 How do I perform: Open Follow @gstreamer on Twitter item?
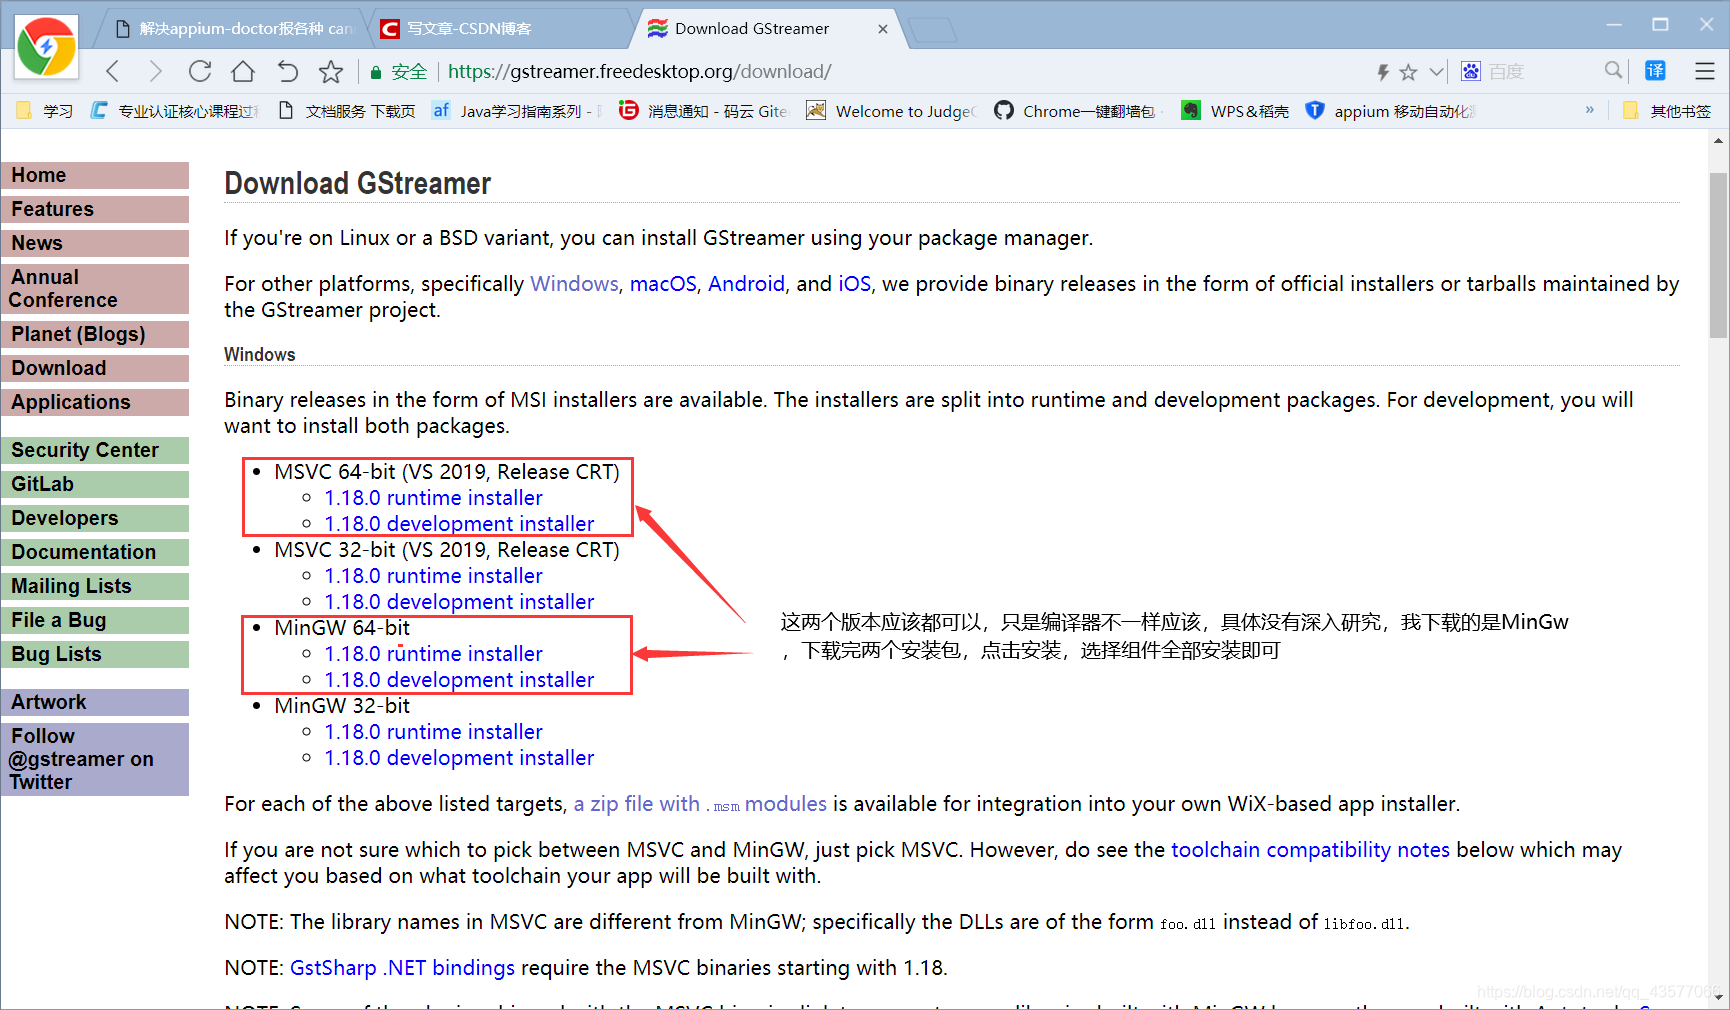tap(95, 759)
